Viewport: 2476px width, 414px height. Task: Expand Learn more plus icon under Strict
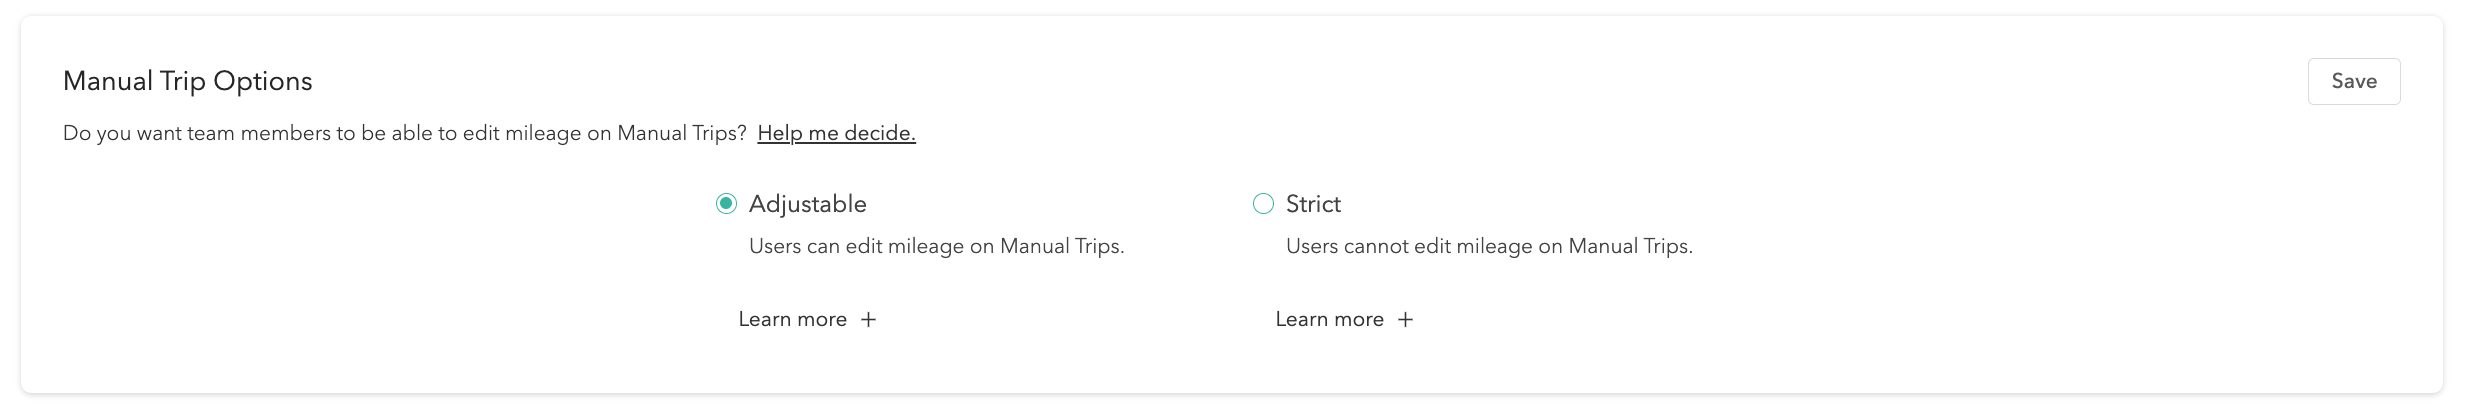click(1405, 320)
